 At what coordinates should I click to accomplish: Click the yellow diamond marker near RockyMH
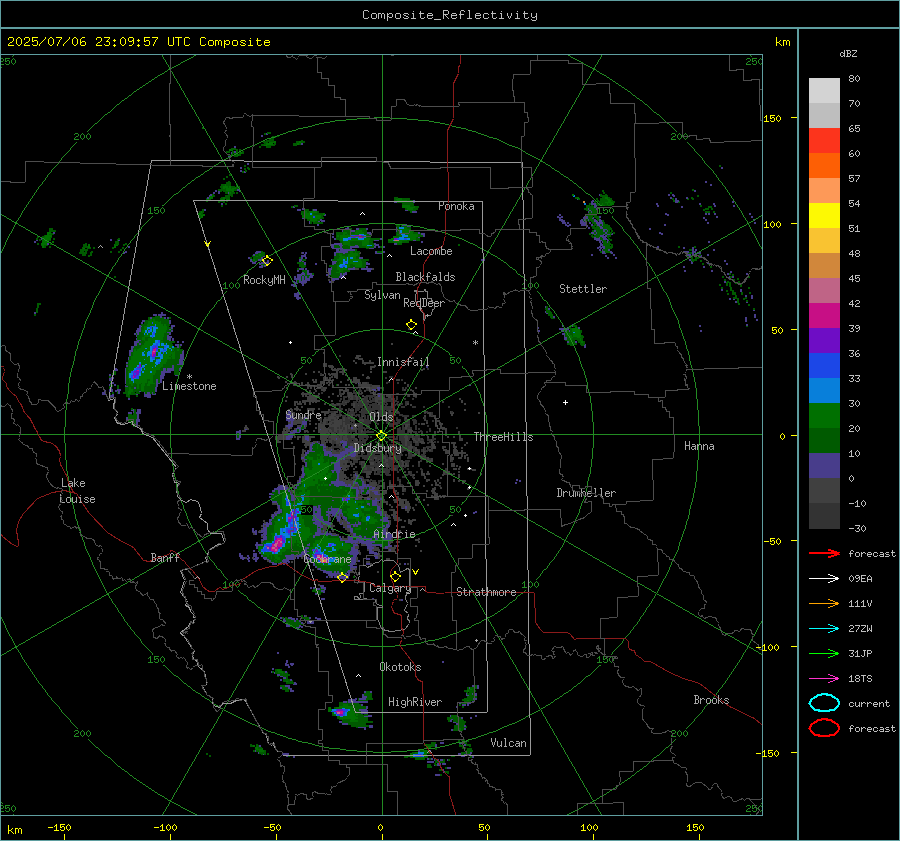pyautogui.click(x=267, y=261)
